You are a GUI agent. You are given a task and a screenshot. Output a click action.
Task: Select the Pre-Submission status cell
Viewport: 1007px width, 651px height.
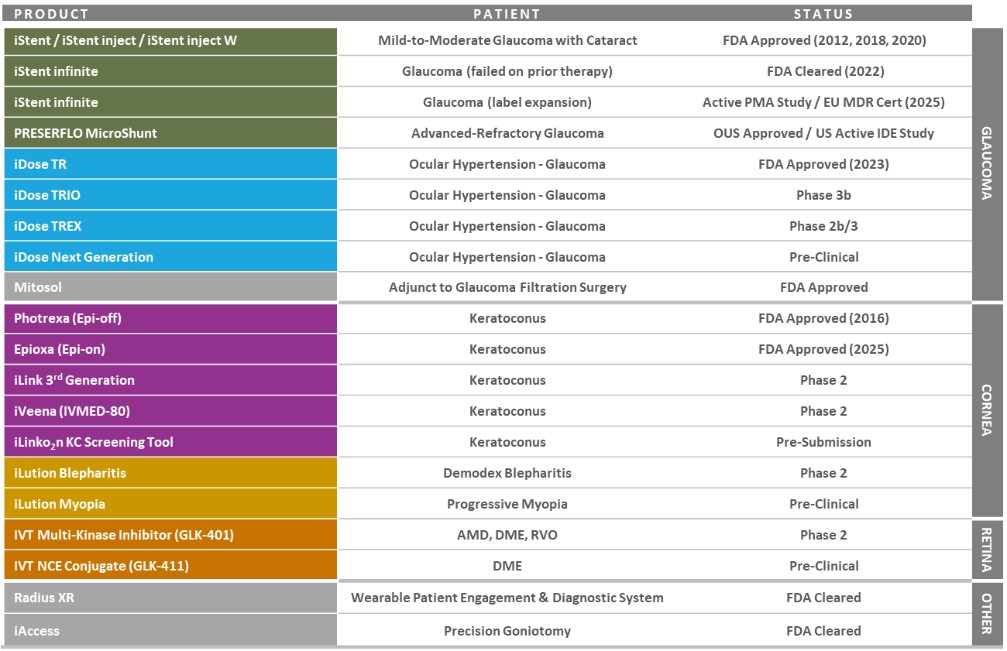pyautogui.click(x=824, y=442)
